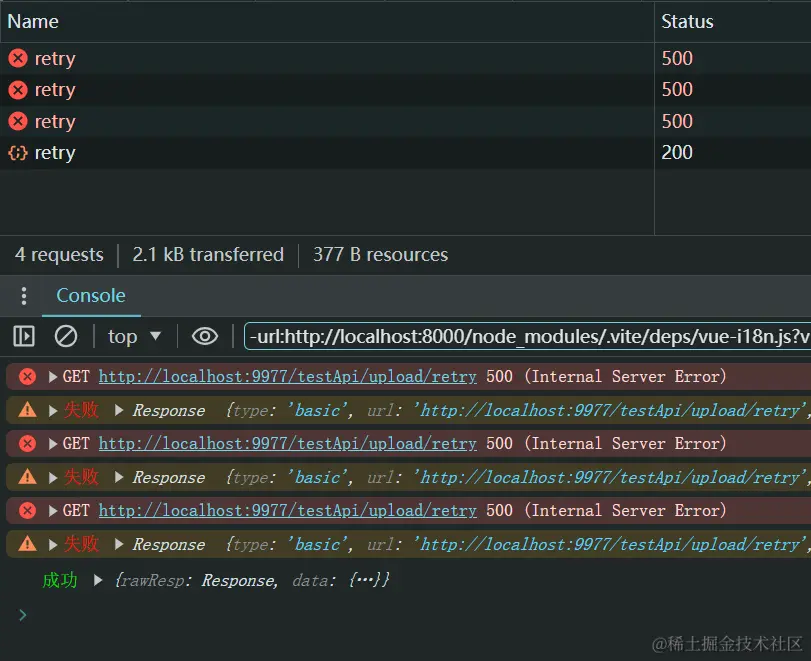Click the third warning triangle icon
Viewport: 811px width, 661px height.
click(x=27, y=544)
